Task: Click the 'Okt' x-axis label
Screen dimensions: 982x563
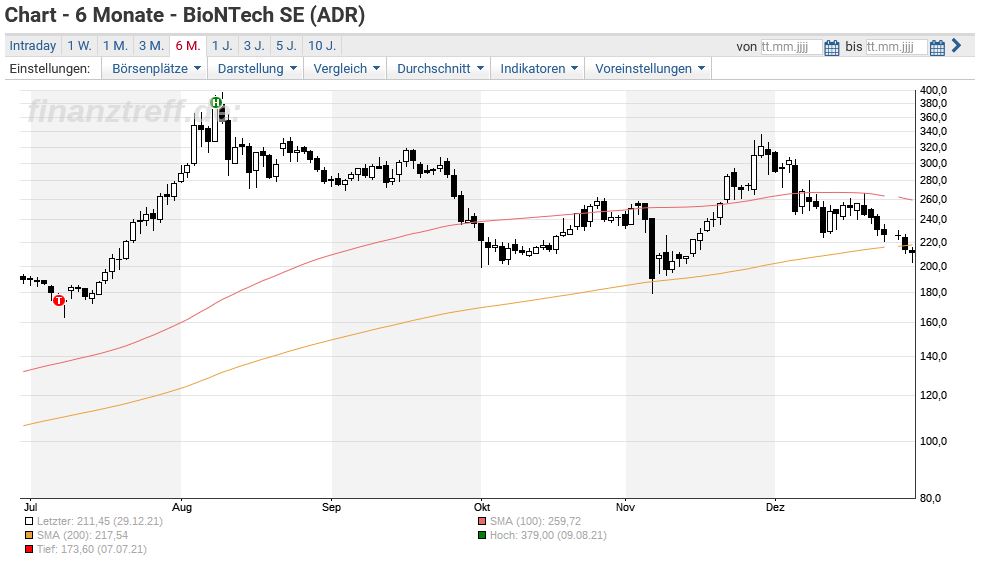Action: tap(482, 507)
